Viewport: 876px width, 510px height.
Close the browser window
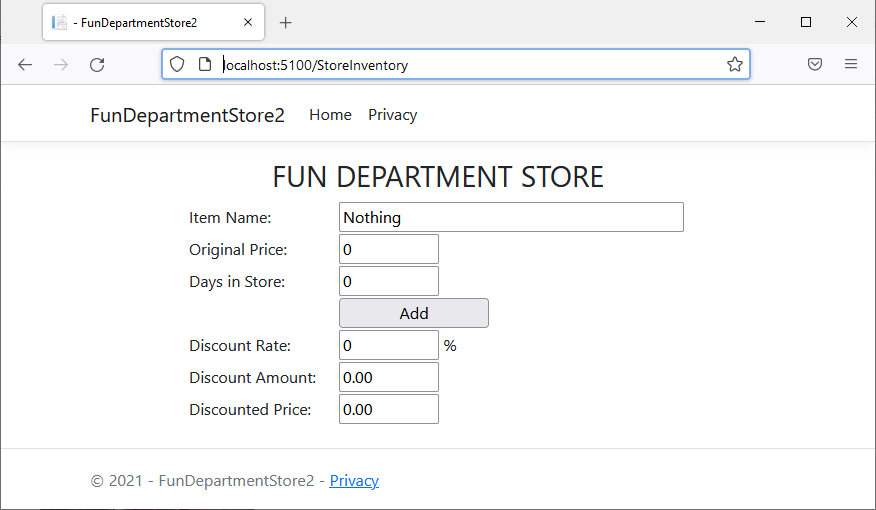click(x=851, y=22)
